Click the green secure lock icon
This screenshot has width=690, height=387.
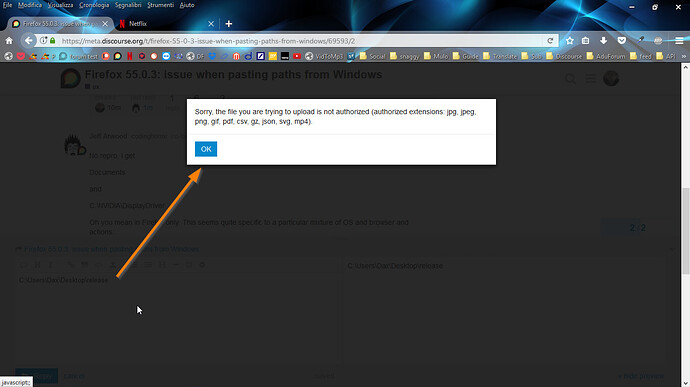point(53,41)
